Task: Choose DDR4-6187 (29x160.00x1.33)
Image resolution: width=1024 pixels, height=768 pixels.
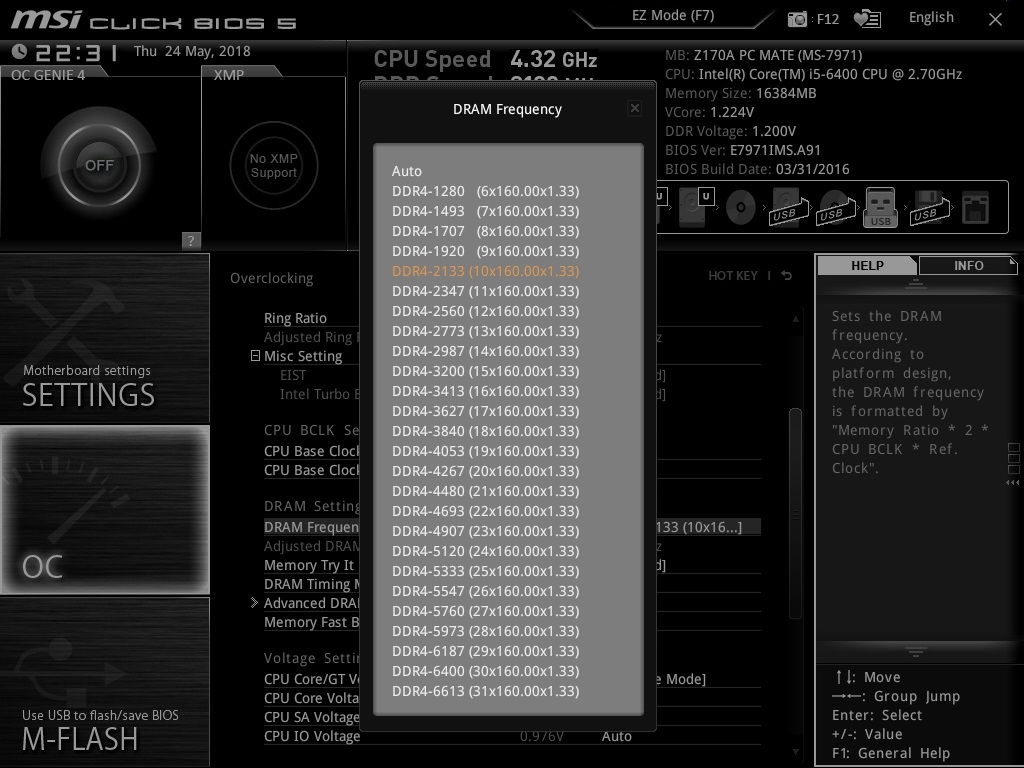Action: (x=485, y=651)
